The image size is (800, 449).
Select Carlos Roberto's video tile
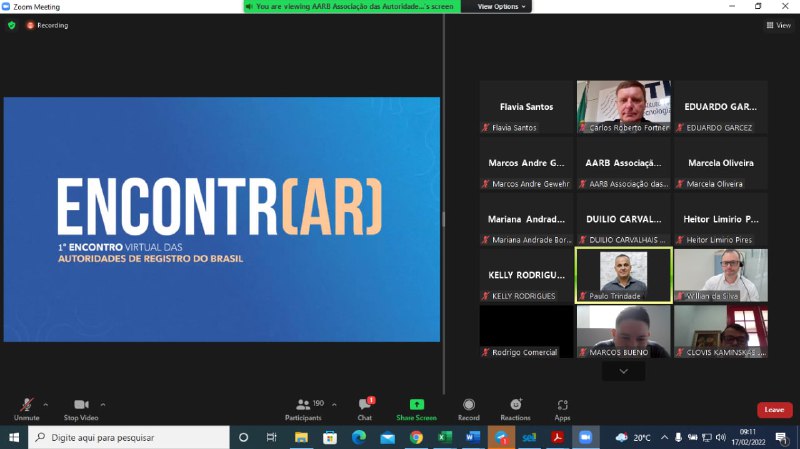623,106
